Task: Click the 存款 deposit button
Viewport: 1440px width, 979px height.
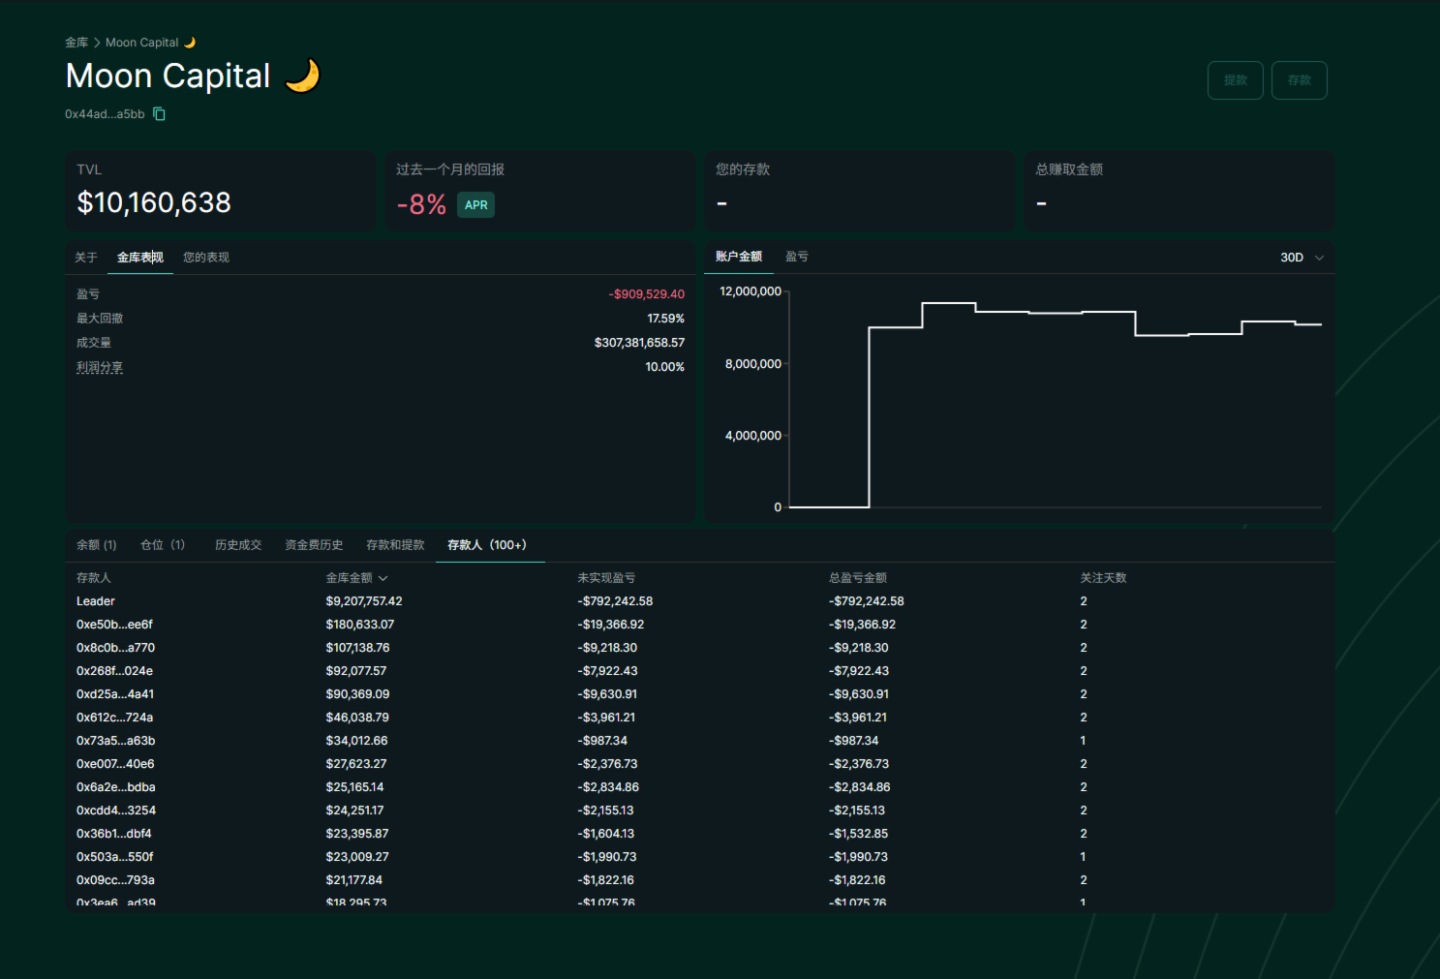Action: point(1299,81)
